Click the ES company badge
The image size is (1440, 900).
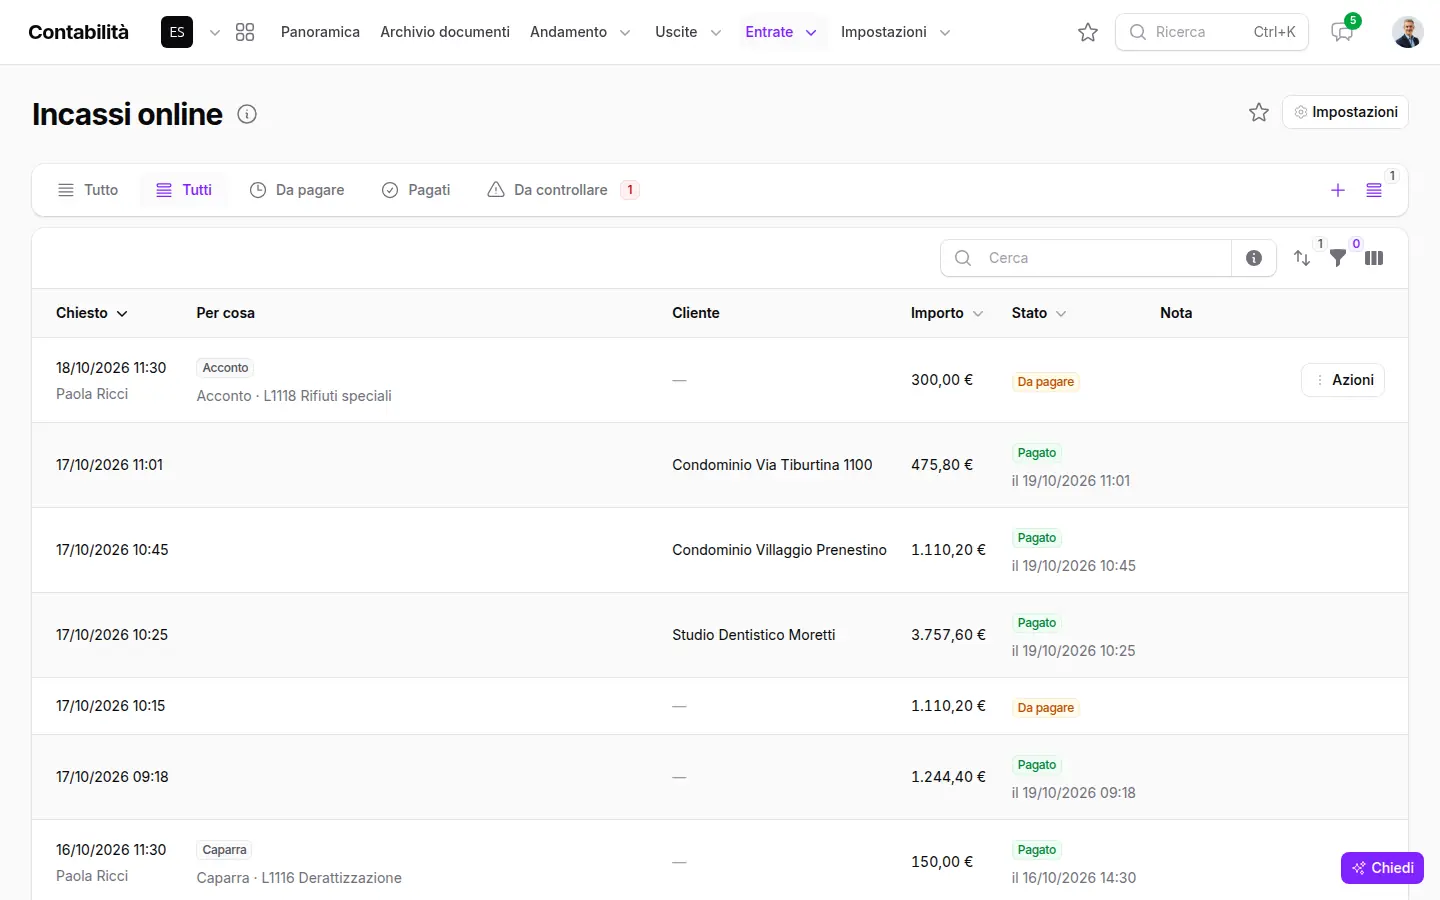[x=177, y=32]
